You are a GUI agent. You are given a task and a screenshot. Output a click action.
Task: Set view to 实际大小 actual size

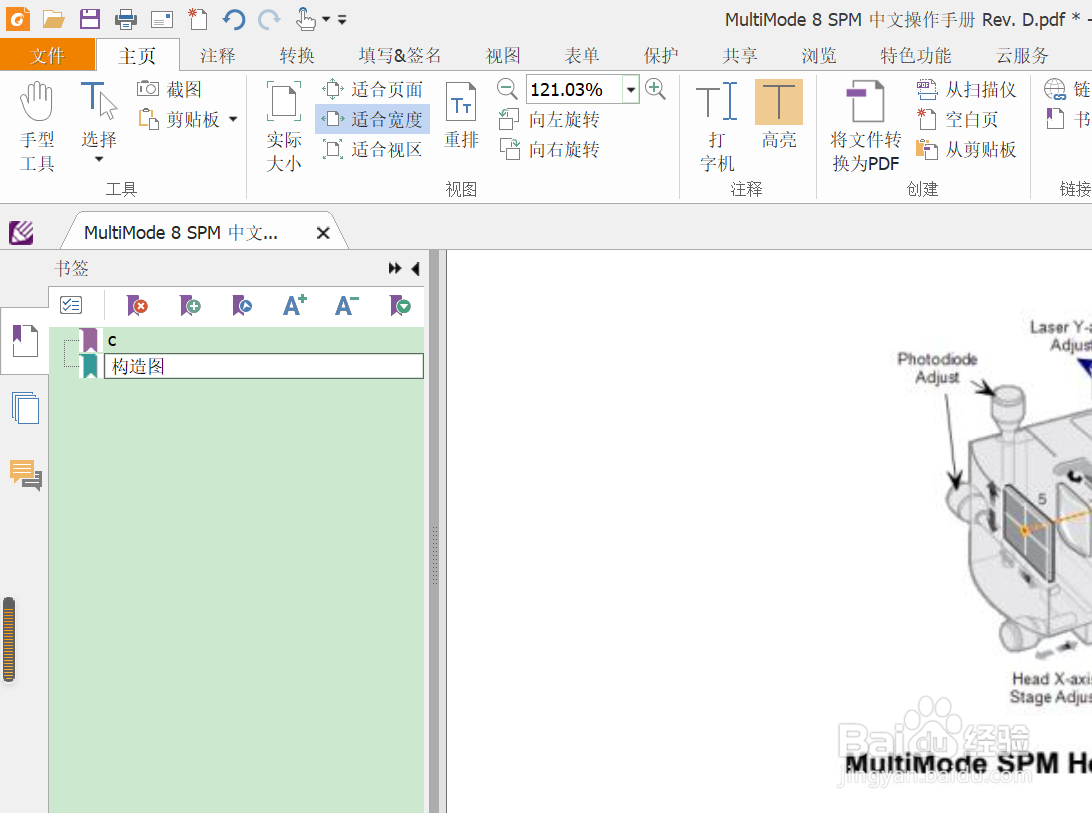pyautogui.click(x=283, y=126)
